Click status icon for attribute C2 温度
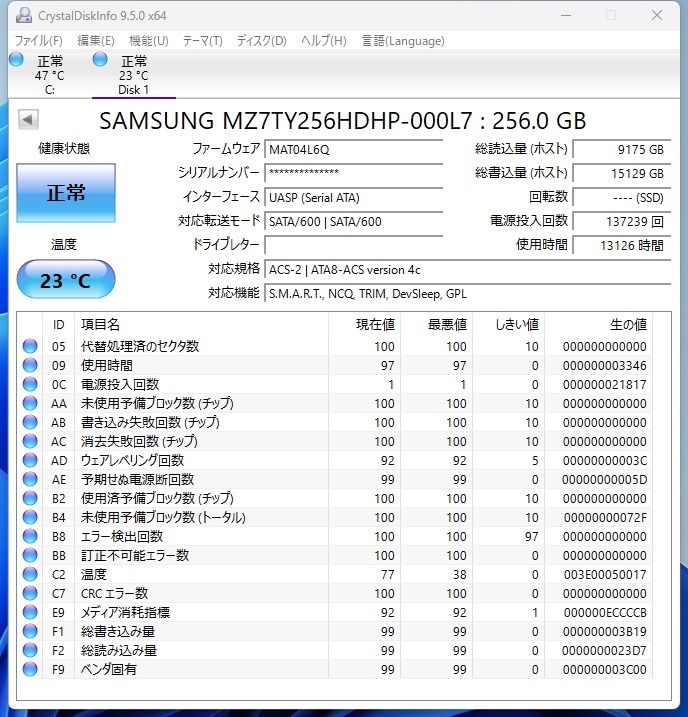The image size is (688, 717). pyautogui.click(x=30, y=574)
